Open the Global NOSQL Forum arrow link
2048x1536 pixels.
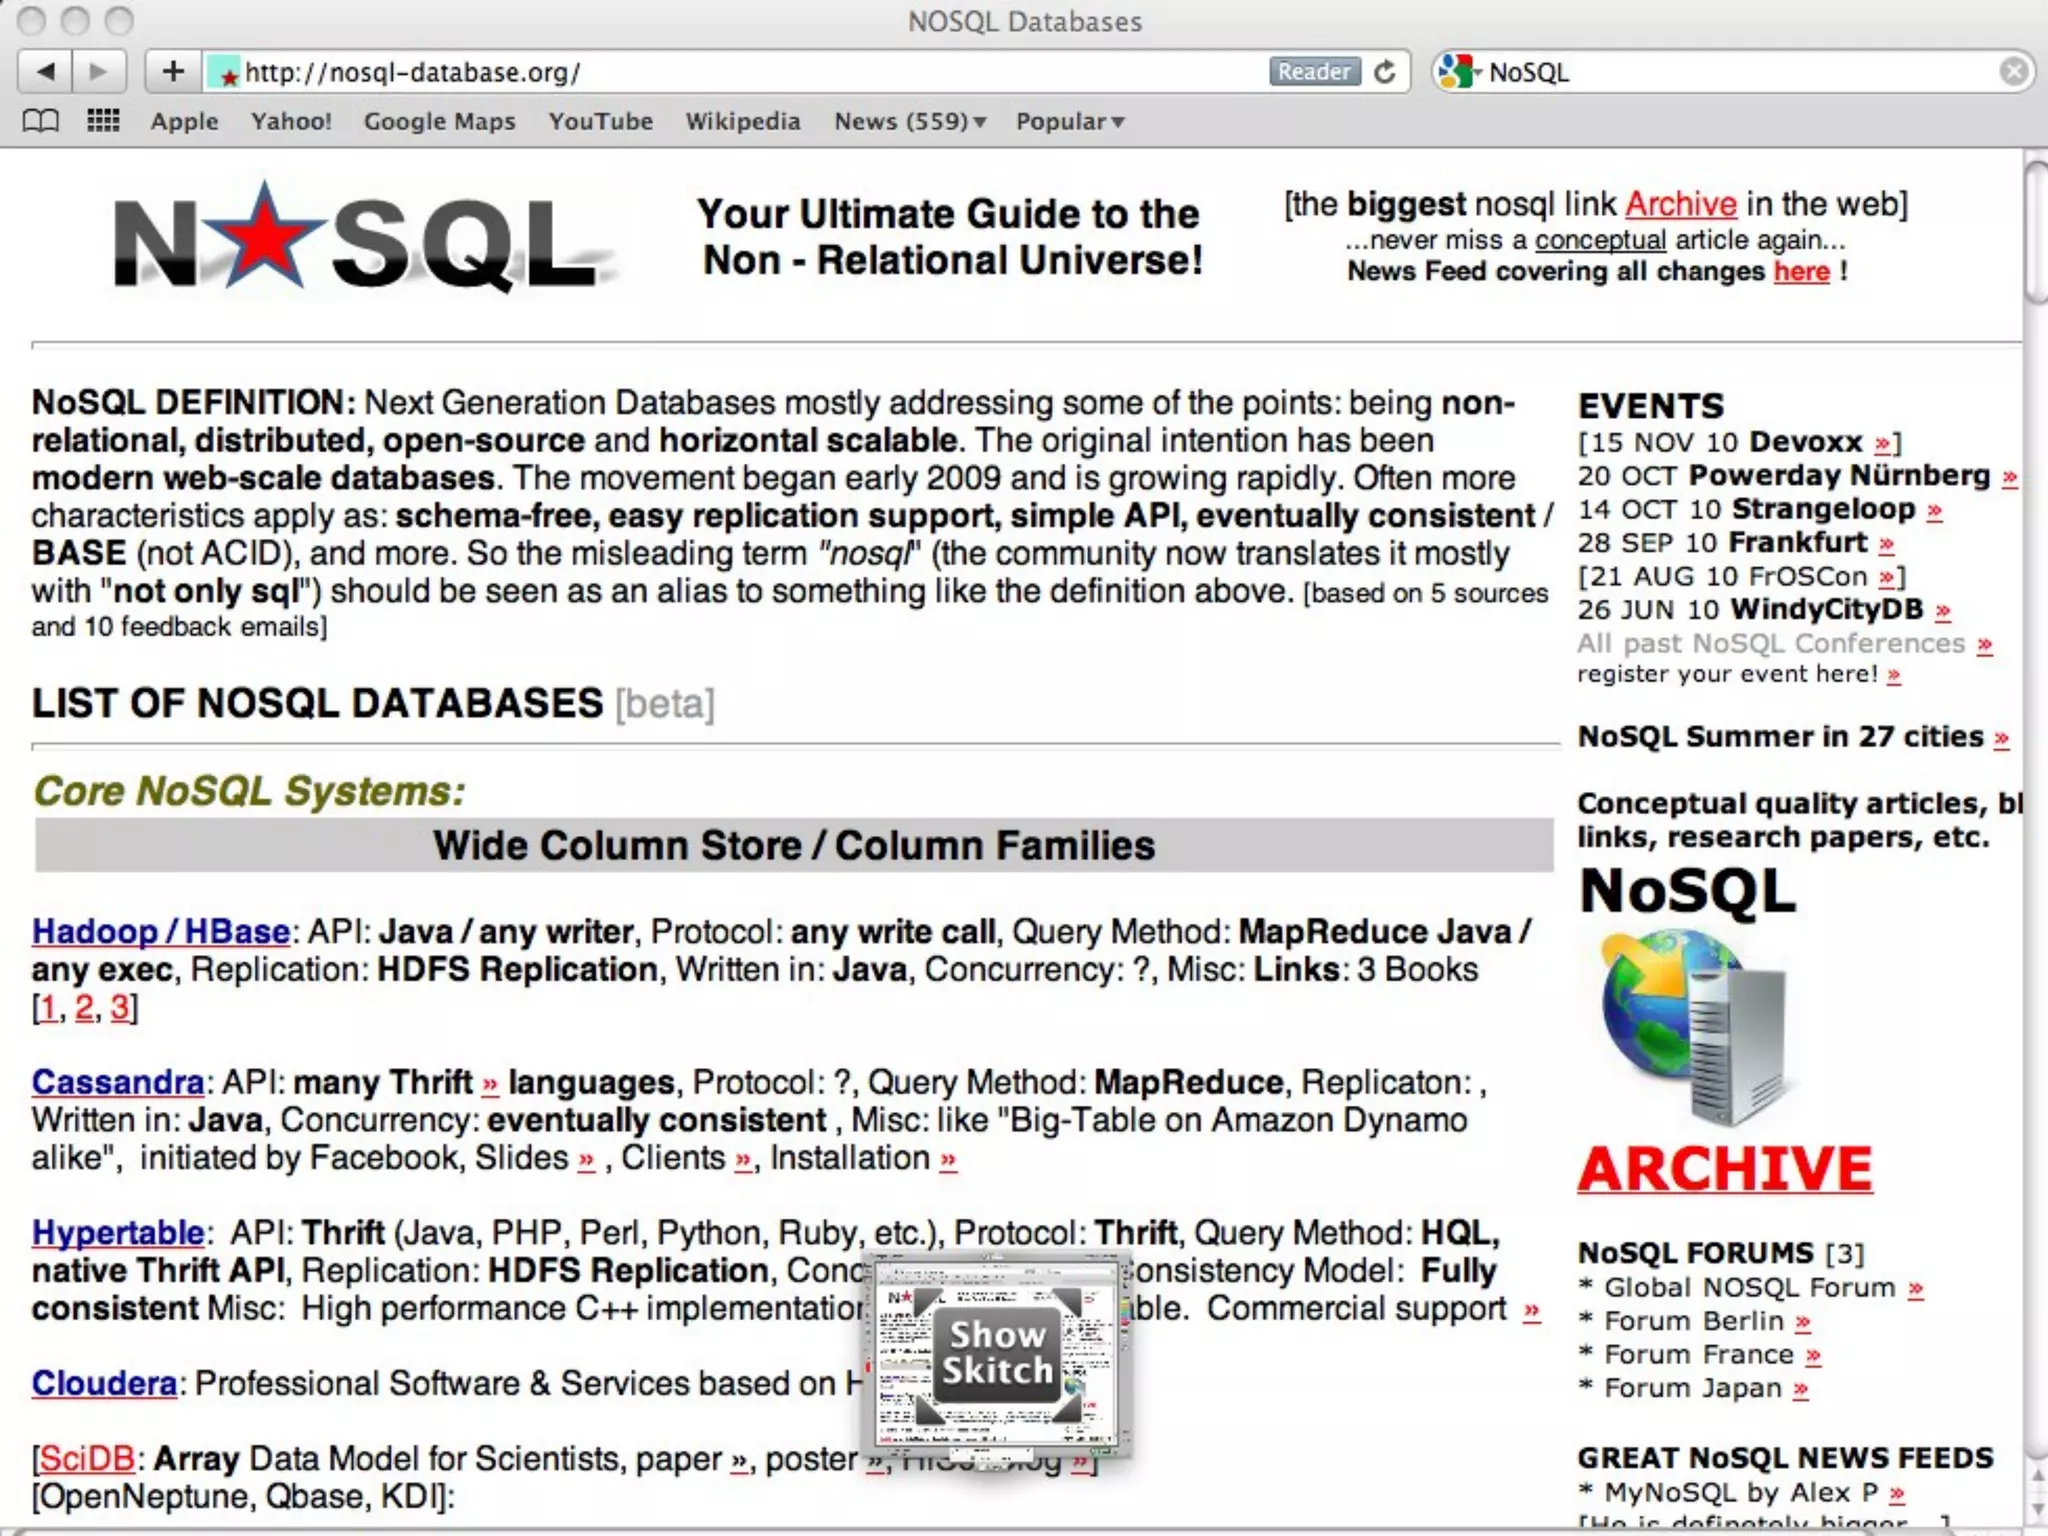(x=1915, y=1290)
